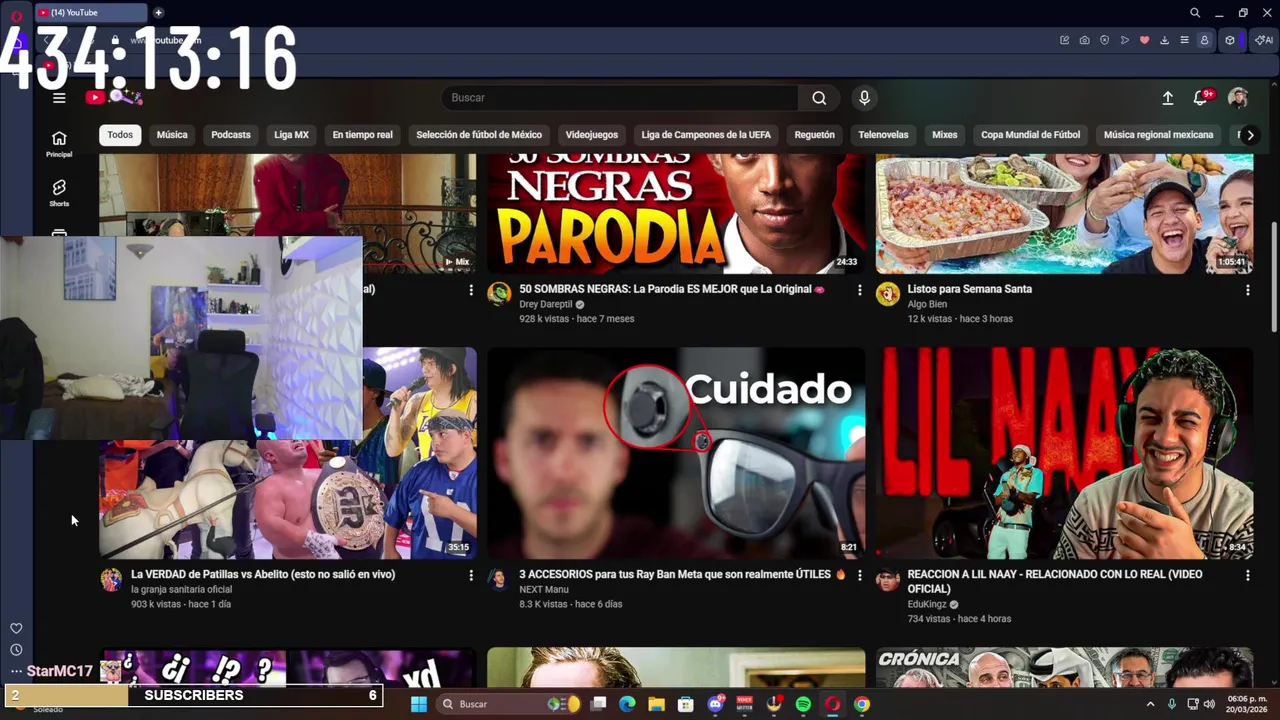This screenshot has width=1280, height=720.
Task: Open Opera Easy Setup sliders
Action: [x=1184, y=40]
